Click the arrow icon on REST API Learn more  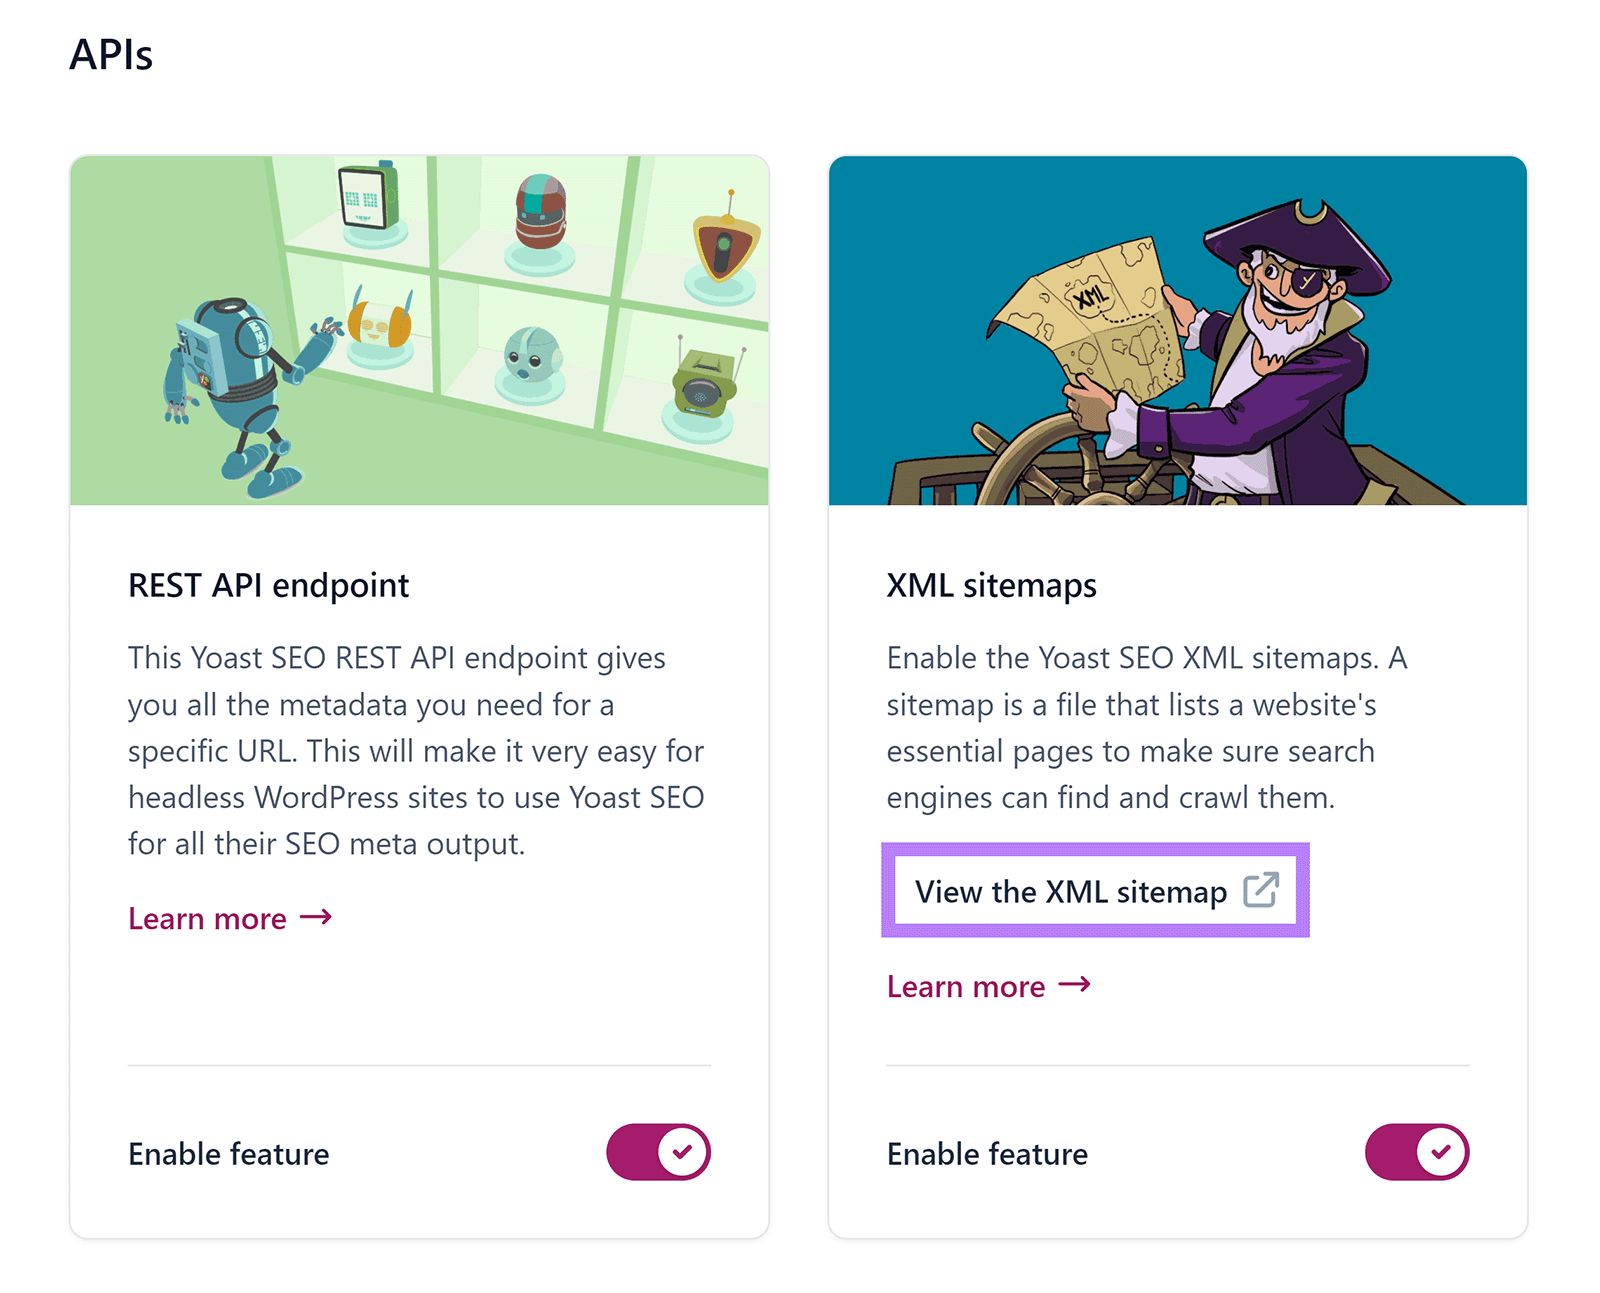(x=316, y=917)
